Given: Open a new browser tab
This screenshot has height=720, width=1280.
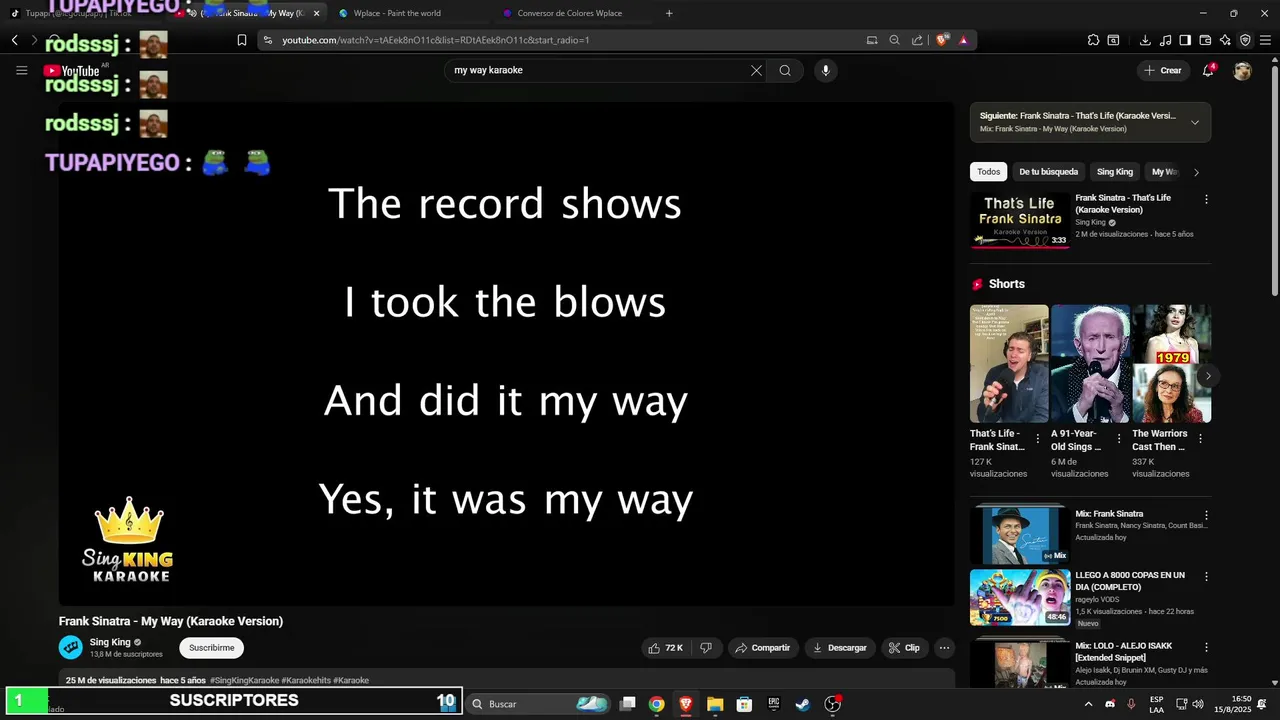Looking at the screenshot, I should coord(669,13).
